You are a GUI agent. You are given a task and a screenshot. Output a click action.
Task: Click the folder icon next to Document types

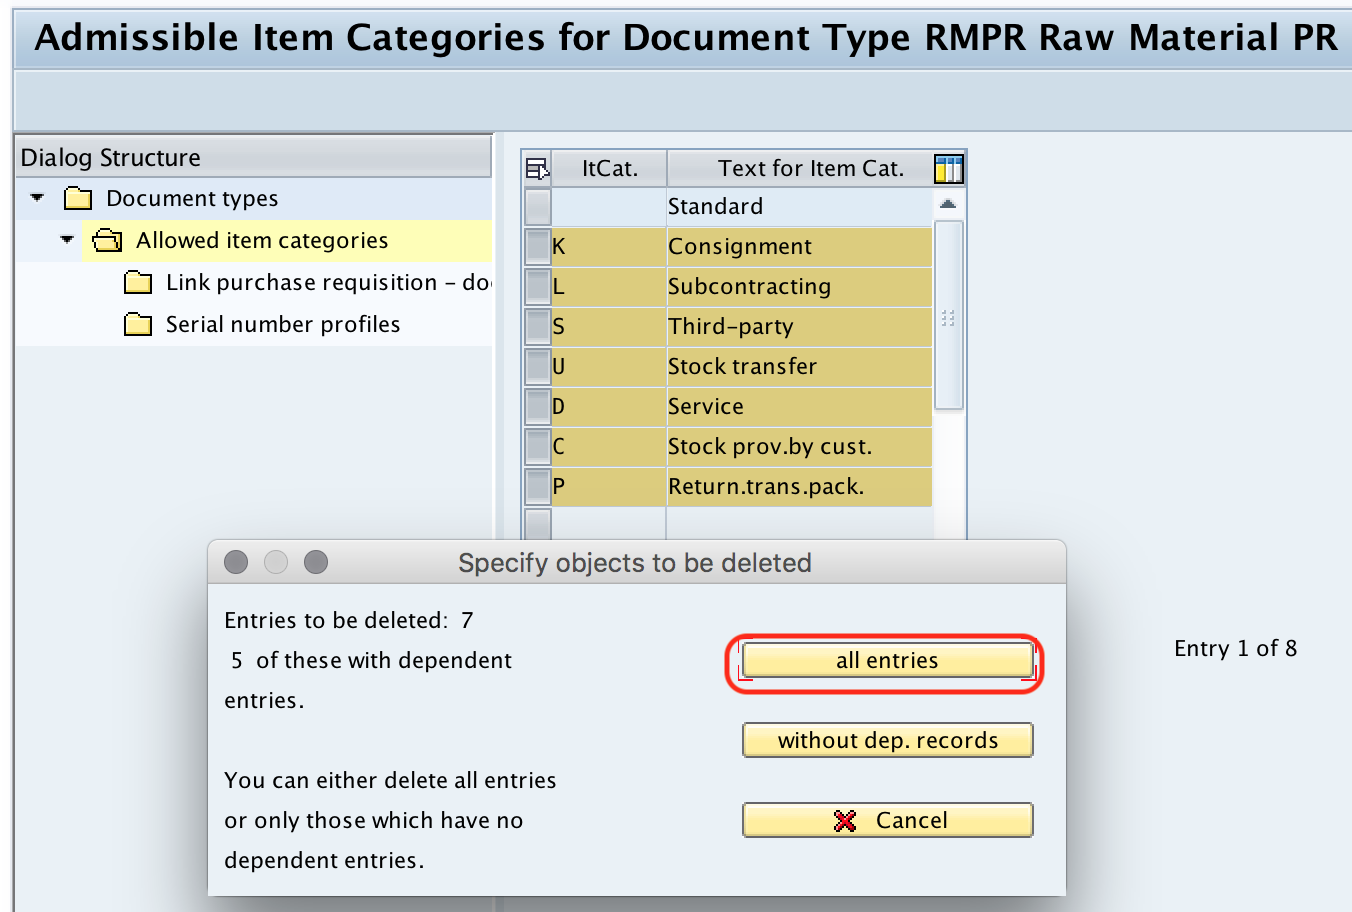pos(77,198)
